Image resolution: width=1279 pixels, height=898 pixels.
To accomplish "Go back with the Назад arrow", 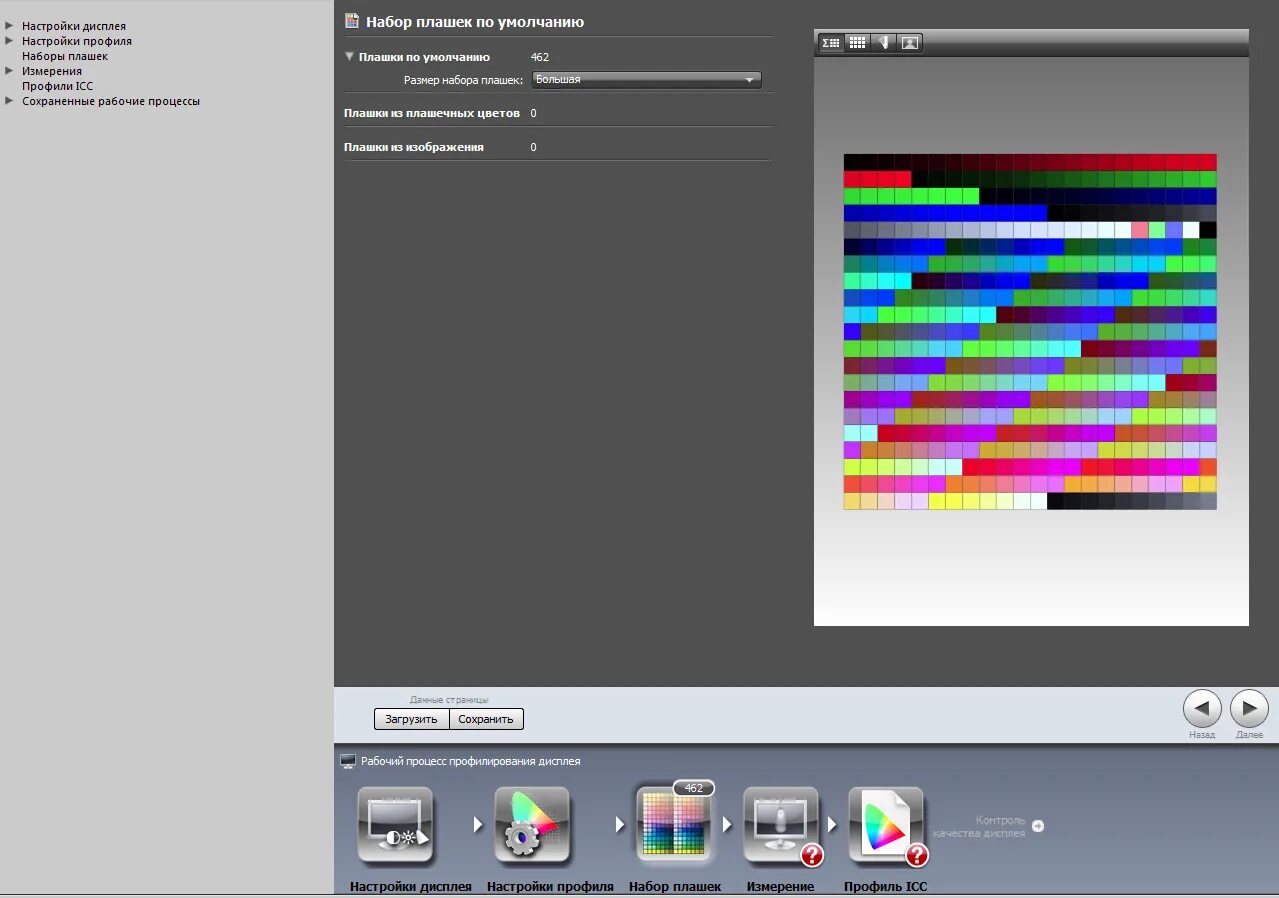I will point(1202,708).
